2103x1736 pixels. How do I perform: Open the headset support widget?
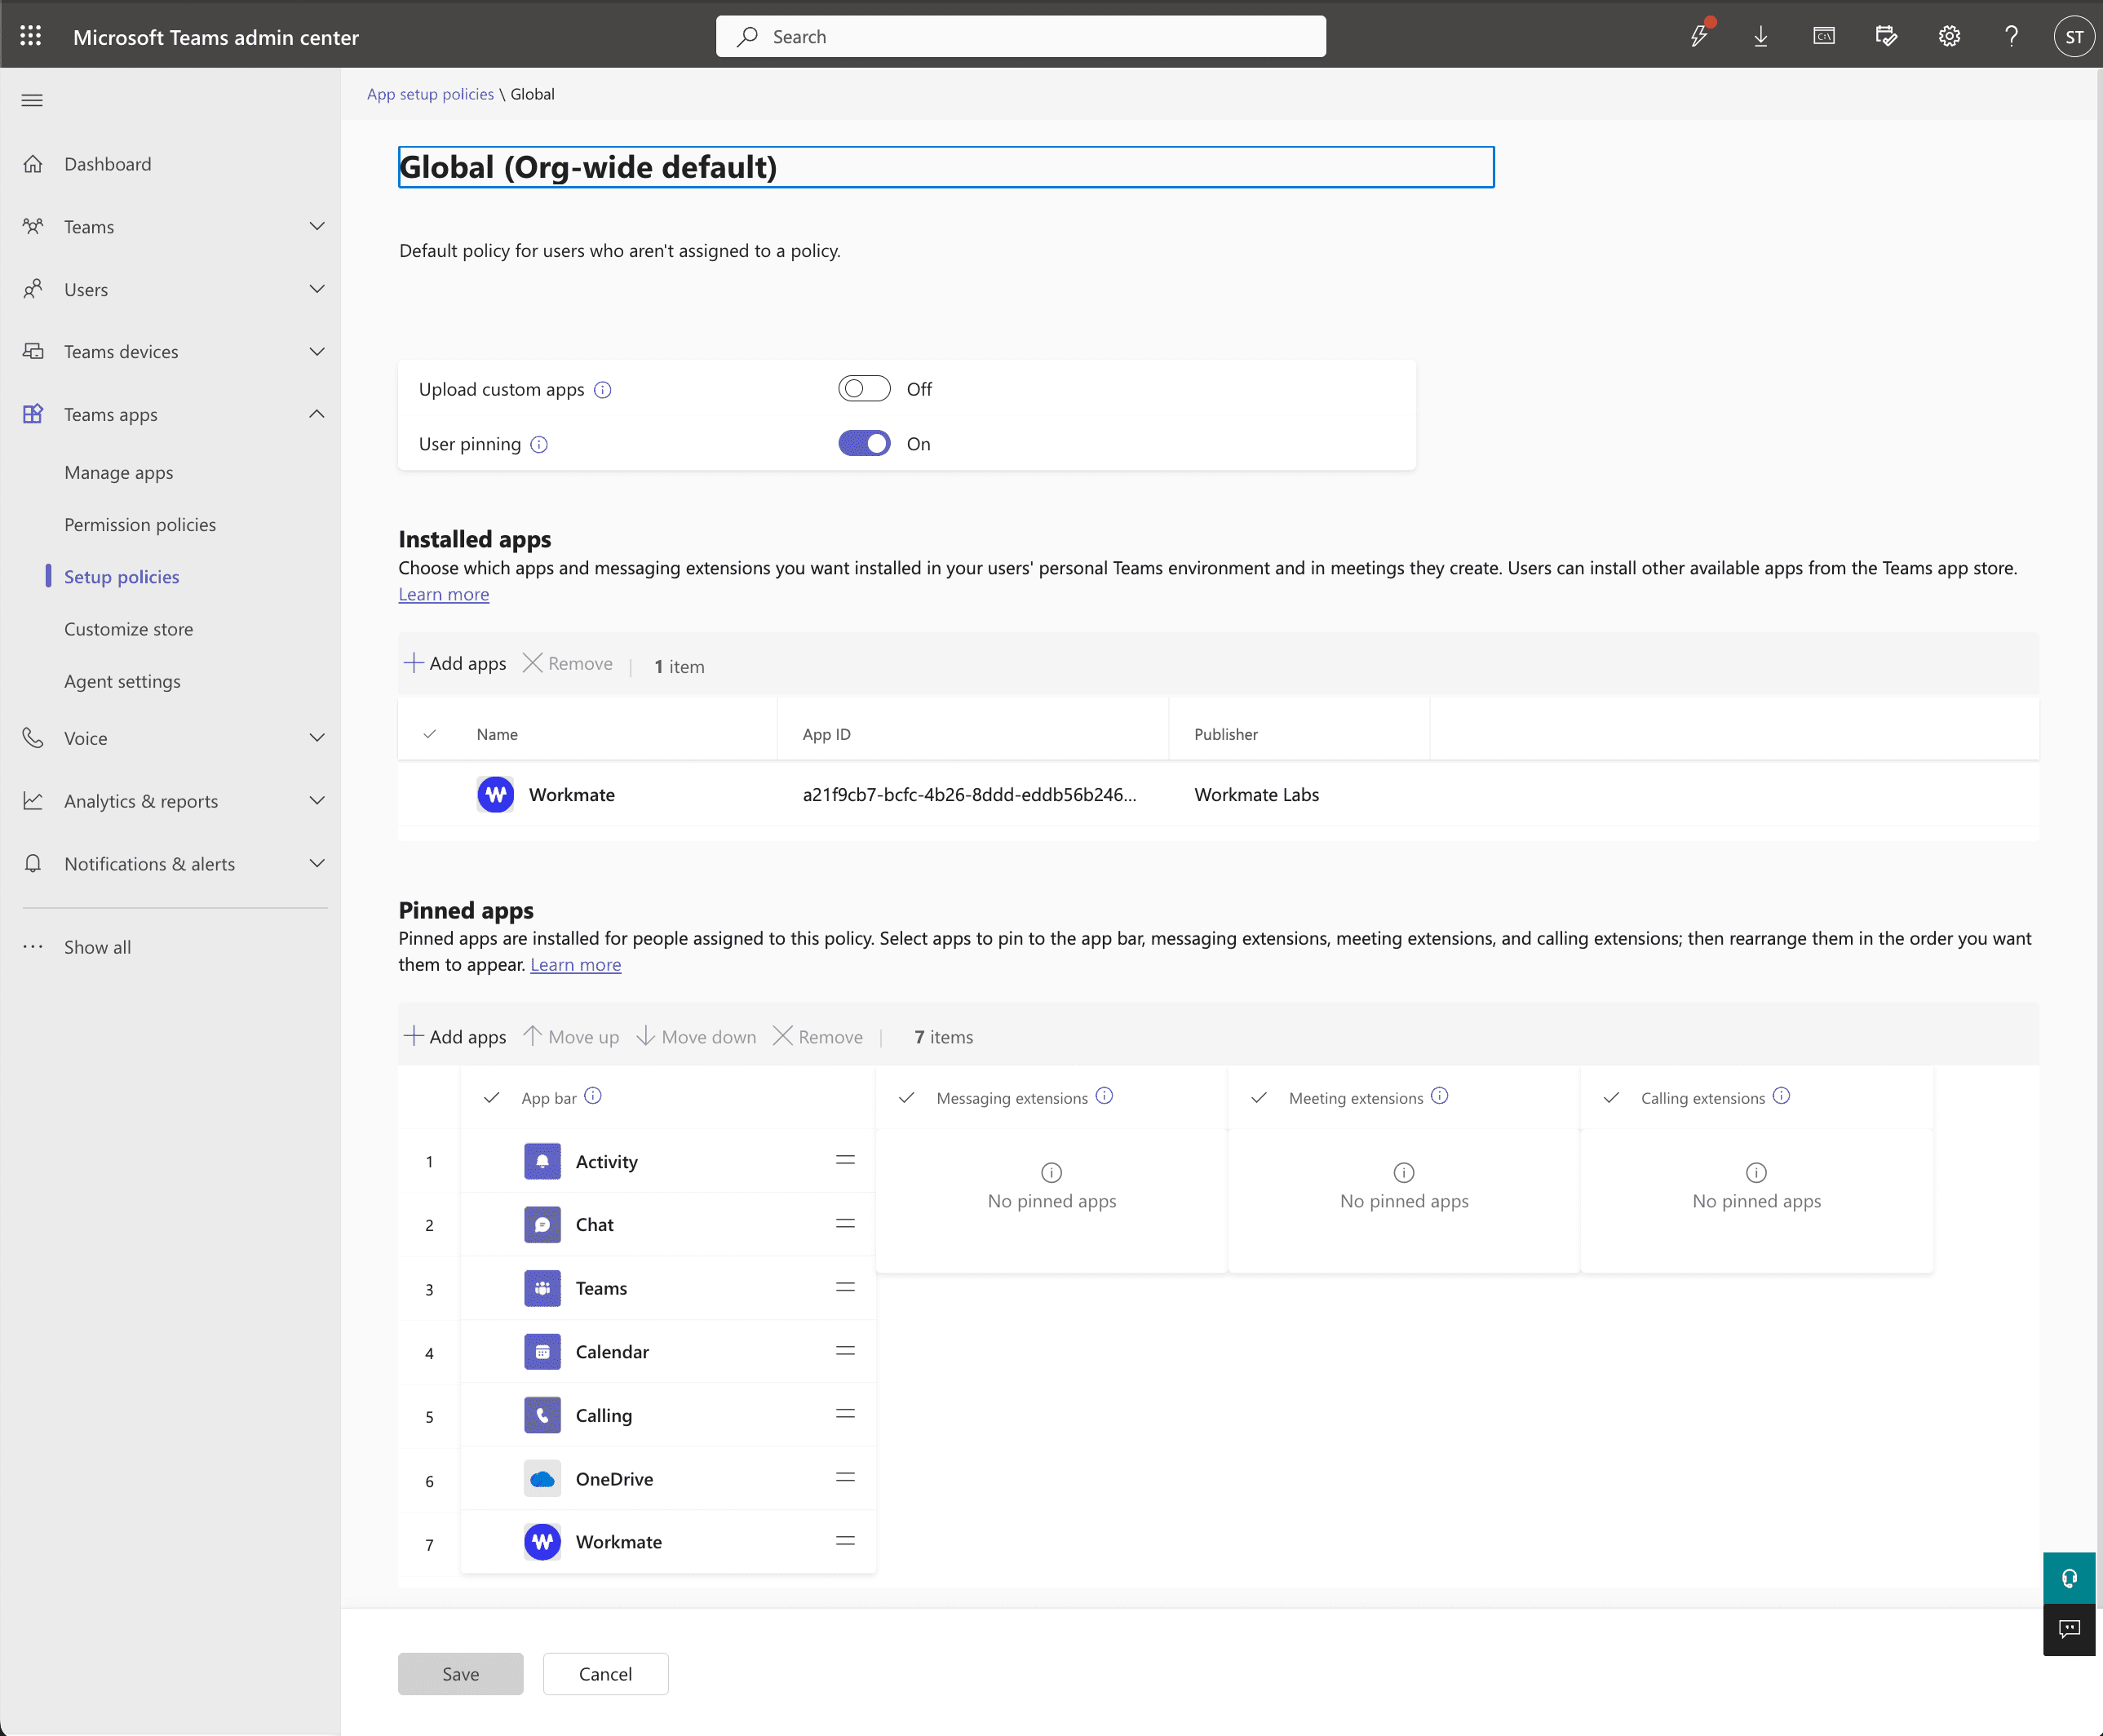[2069, 1578]
